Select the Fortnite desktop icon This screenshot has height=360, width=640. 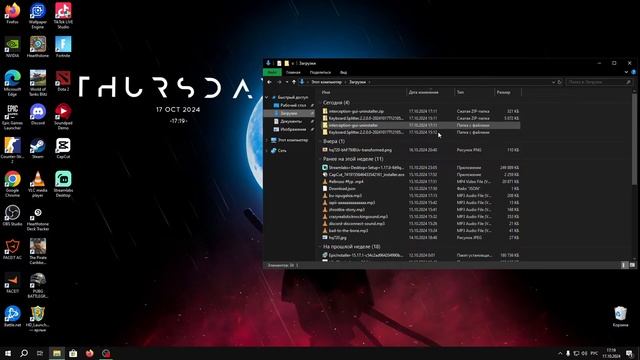coord(63,47)
